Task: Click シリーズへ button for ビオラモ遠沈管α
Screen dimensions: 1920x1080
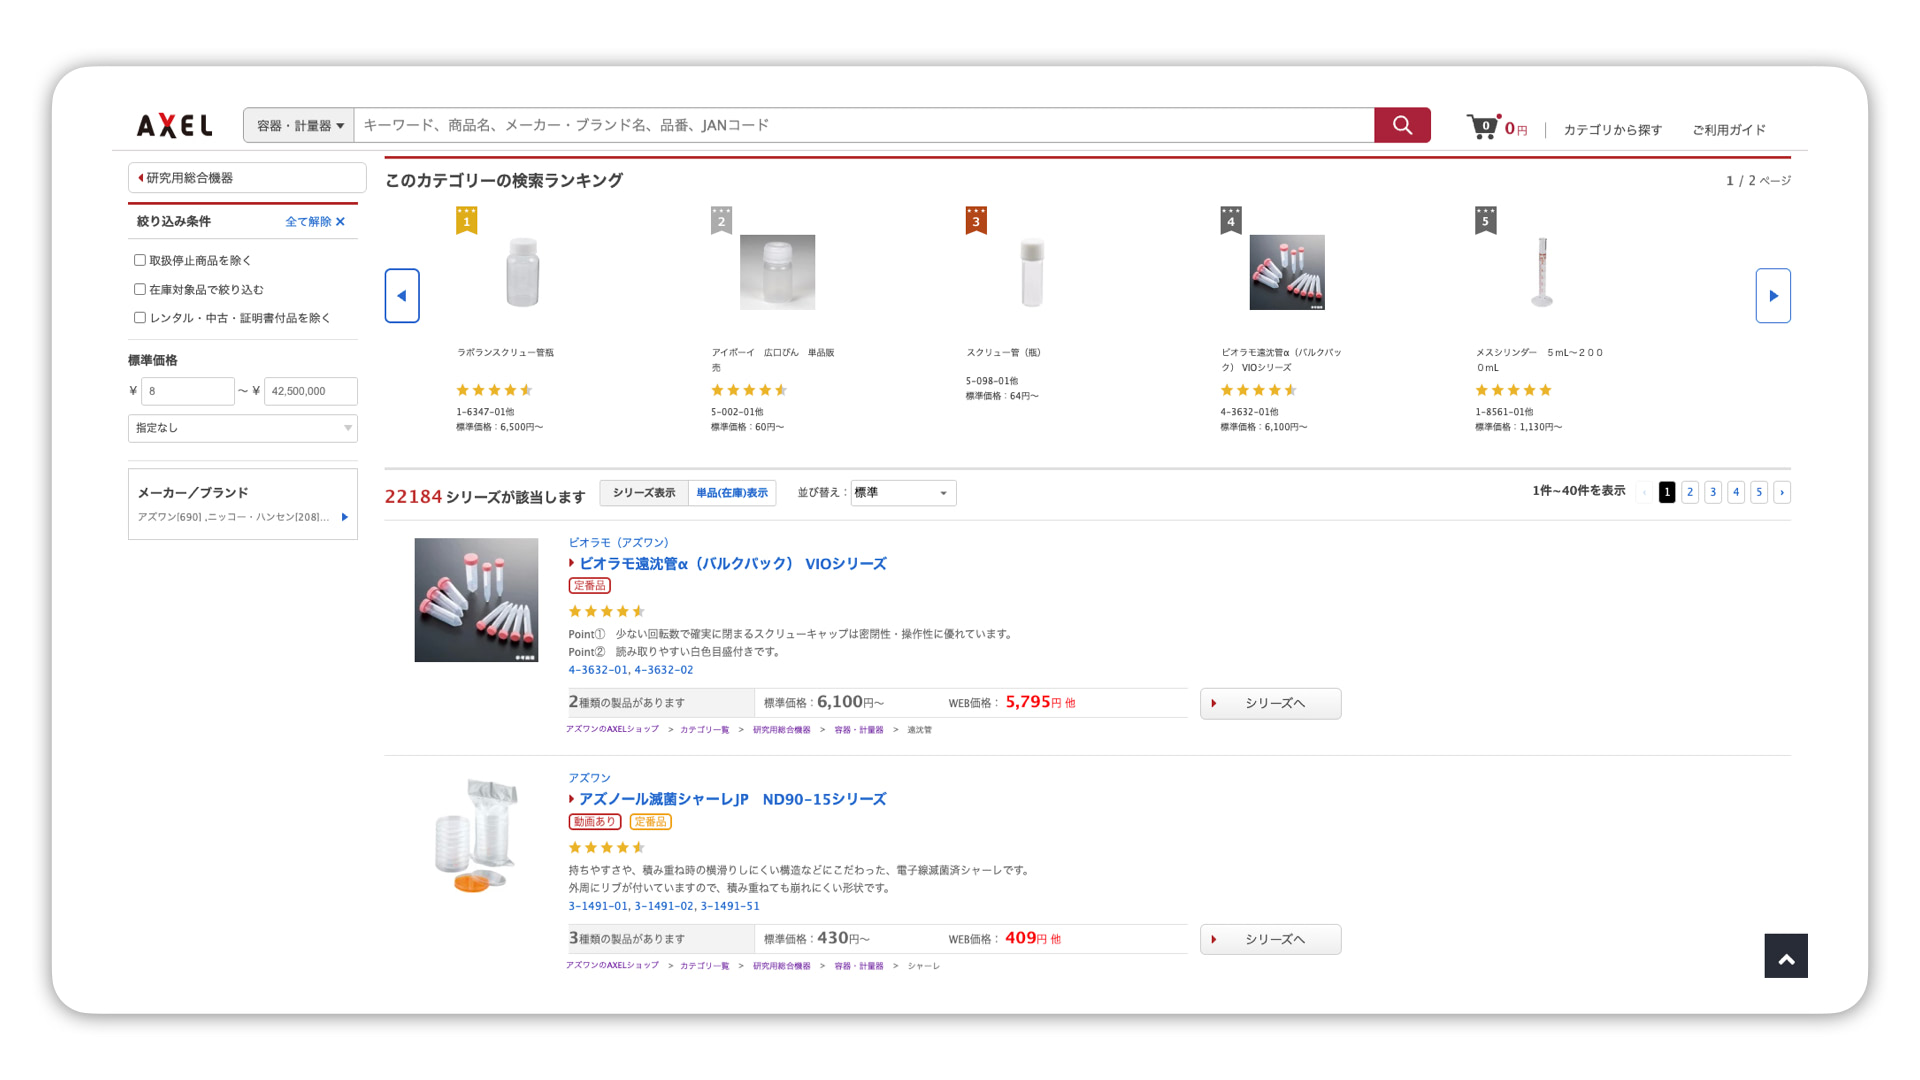Action: [1270, 703]
